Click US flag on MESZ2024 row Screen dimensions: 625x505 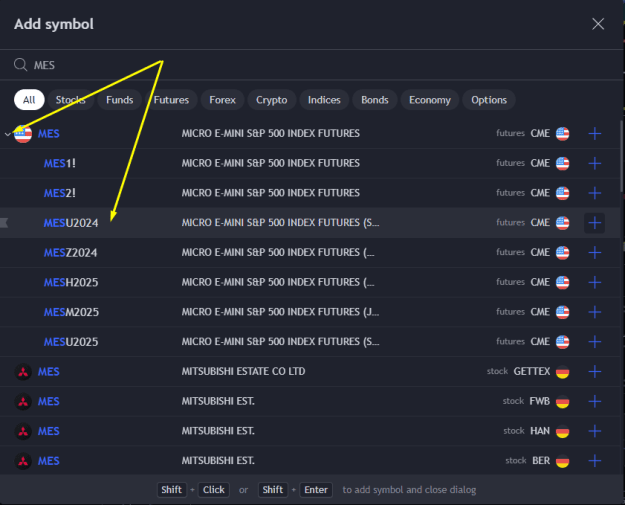(562, 253)
